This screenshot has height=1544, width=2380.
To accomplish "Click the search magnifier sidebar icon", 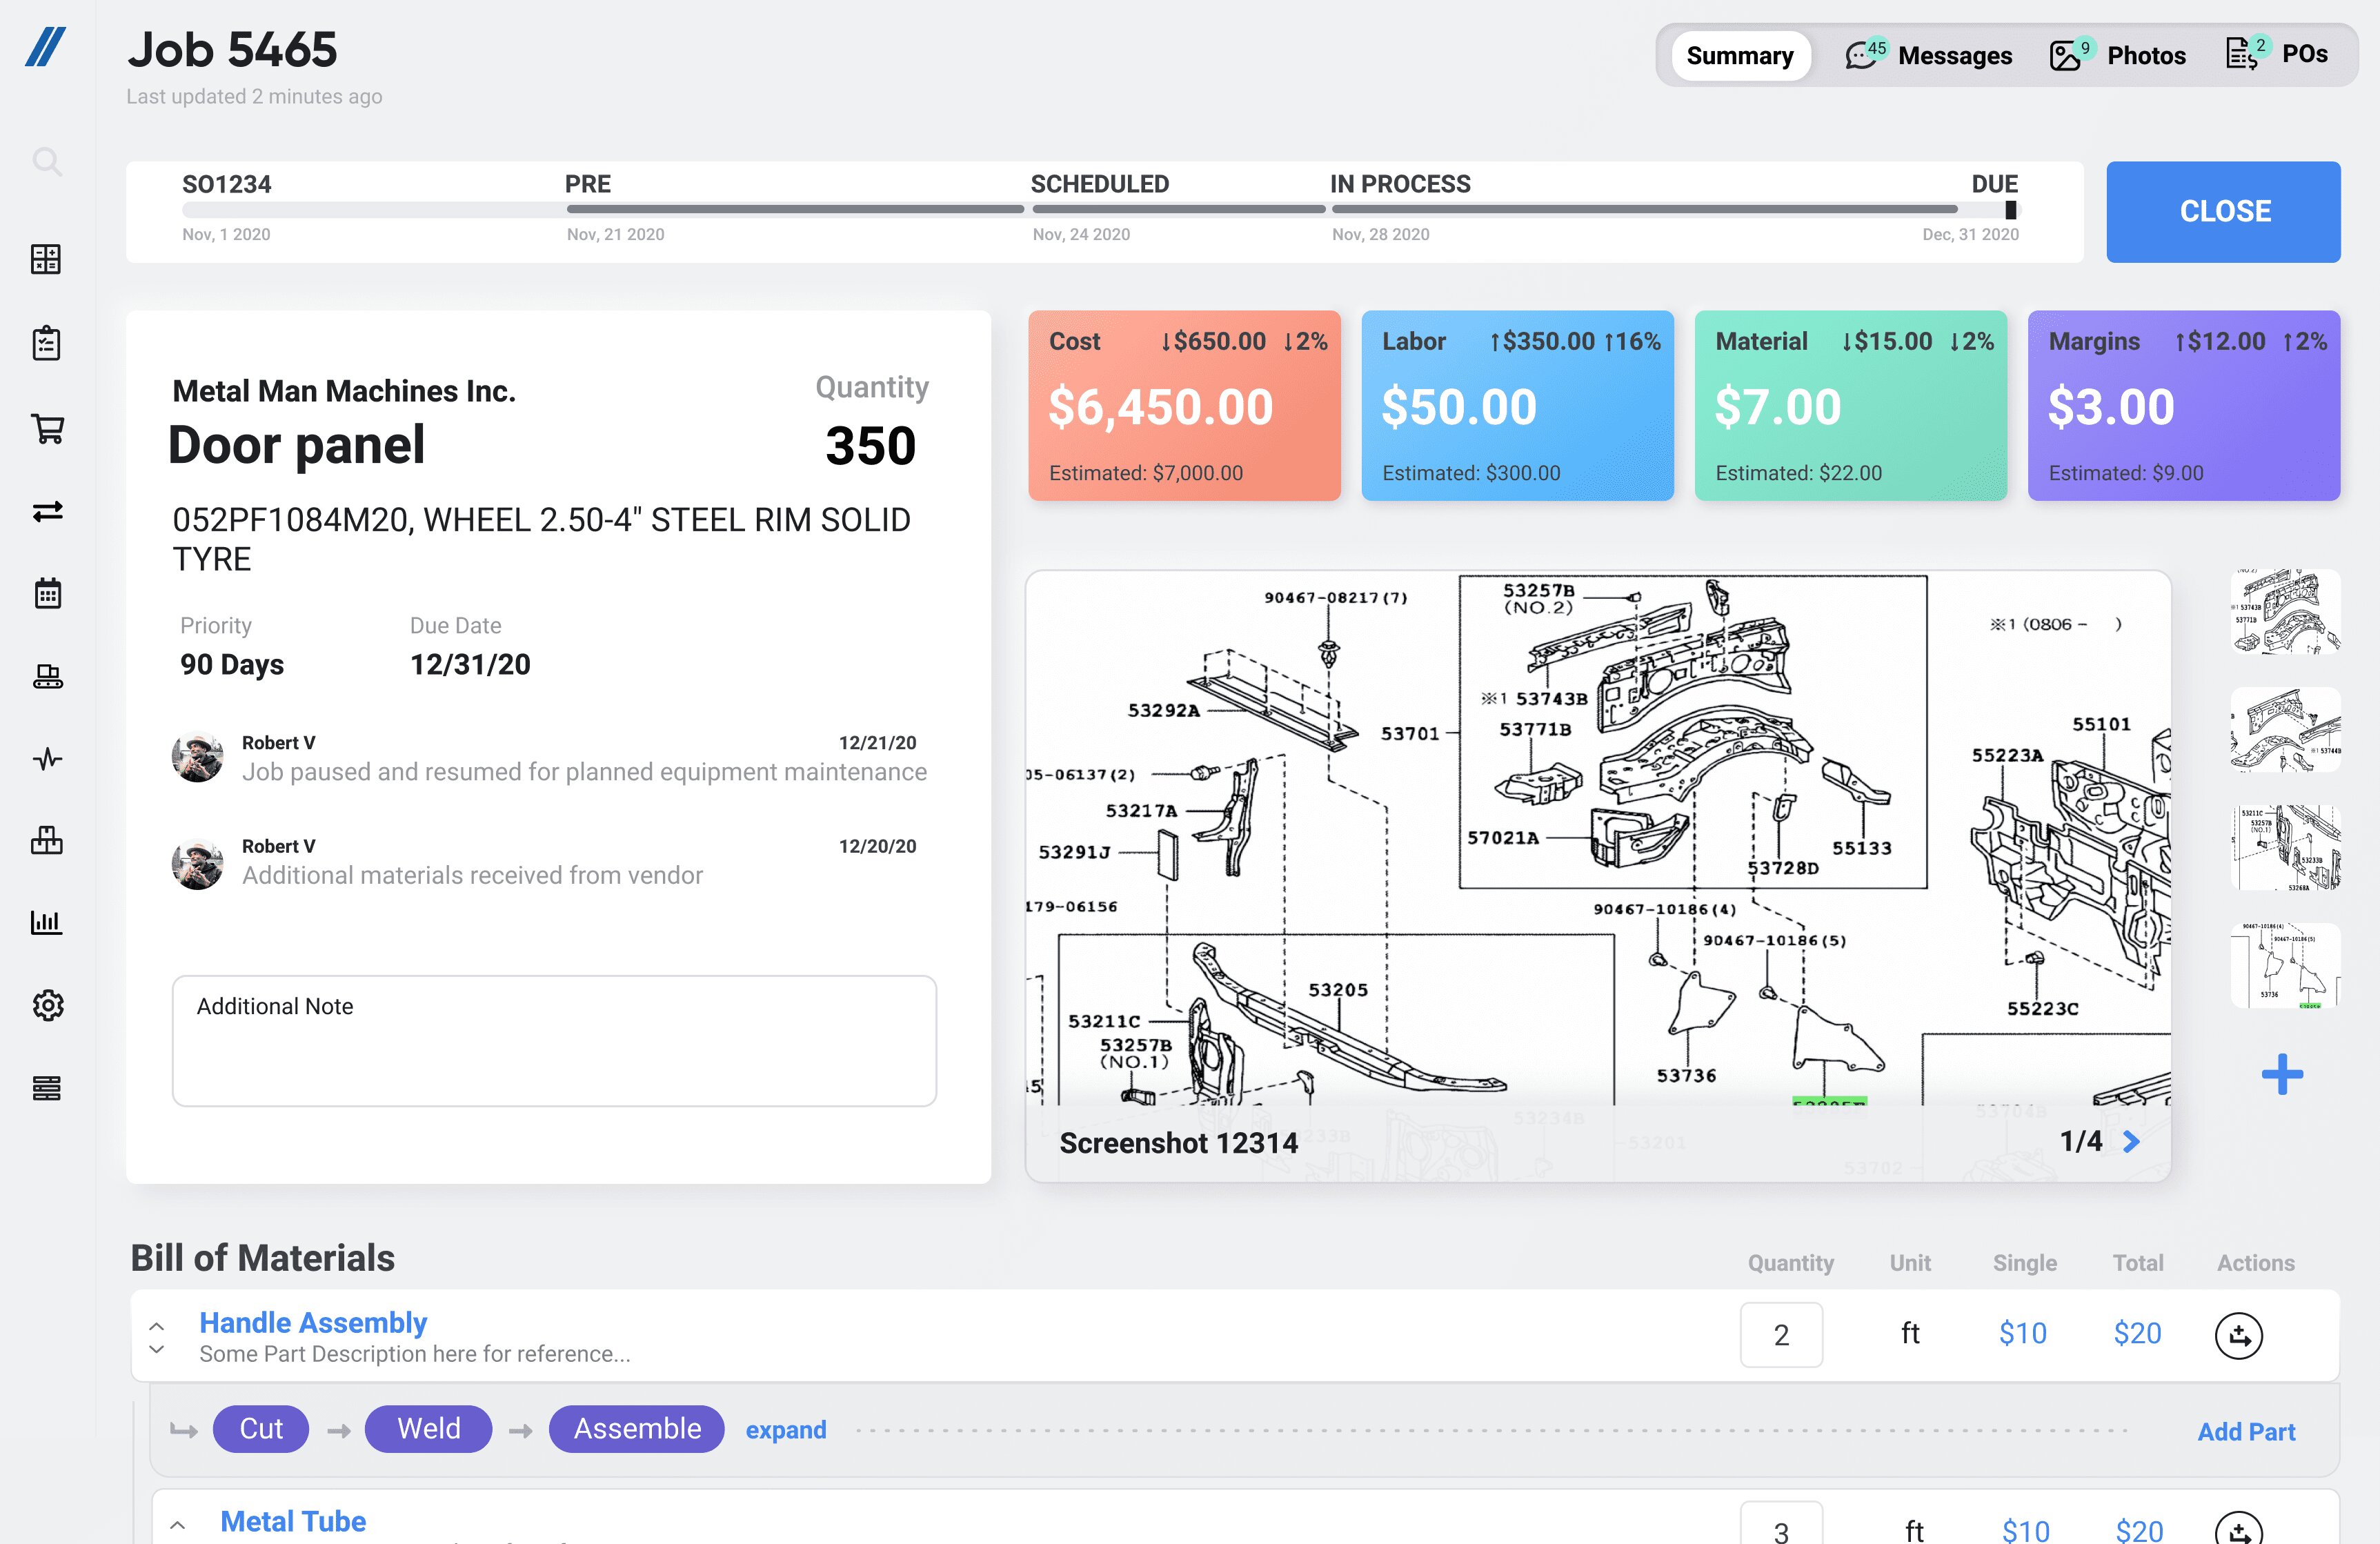I will [47, 161].
